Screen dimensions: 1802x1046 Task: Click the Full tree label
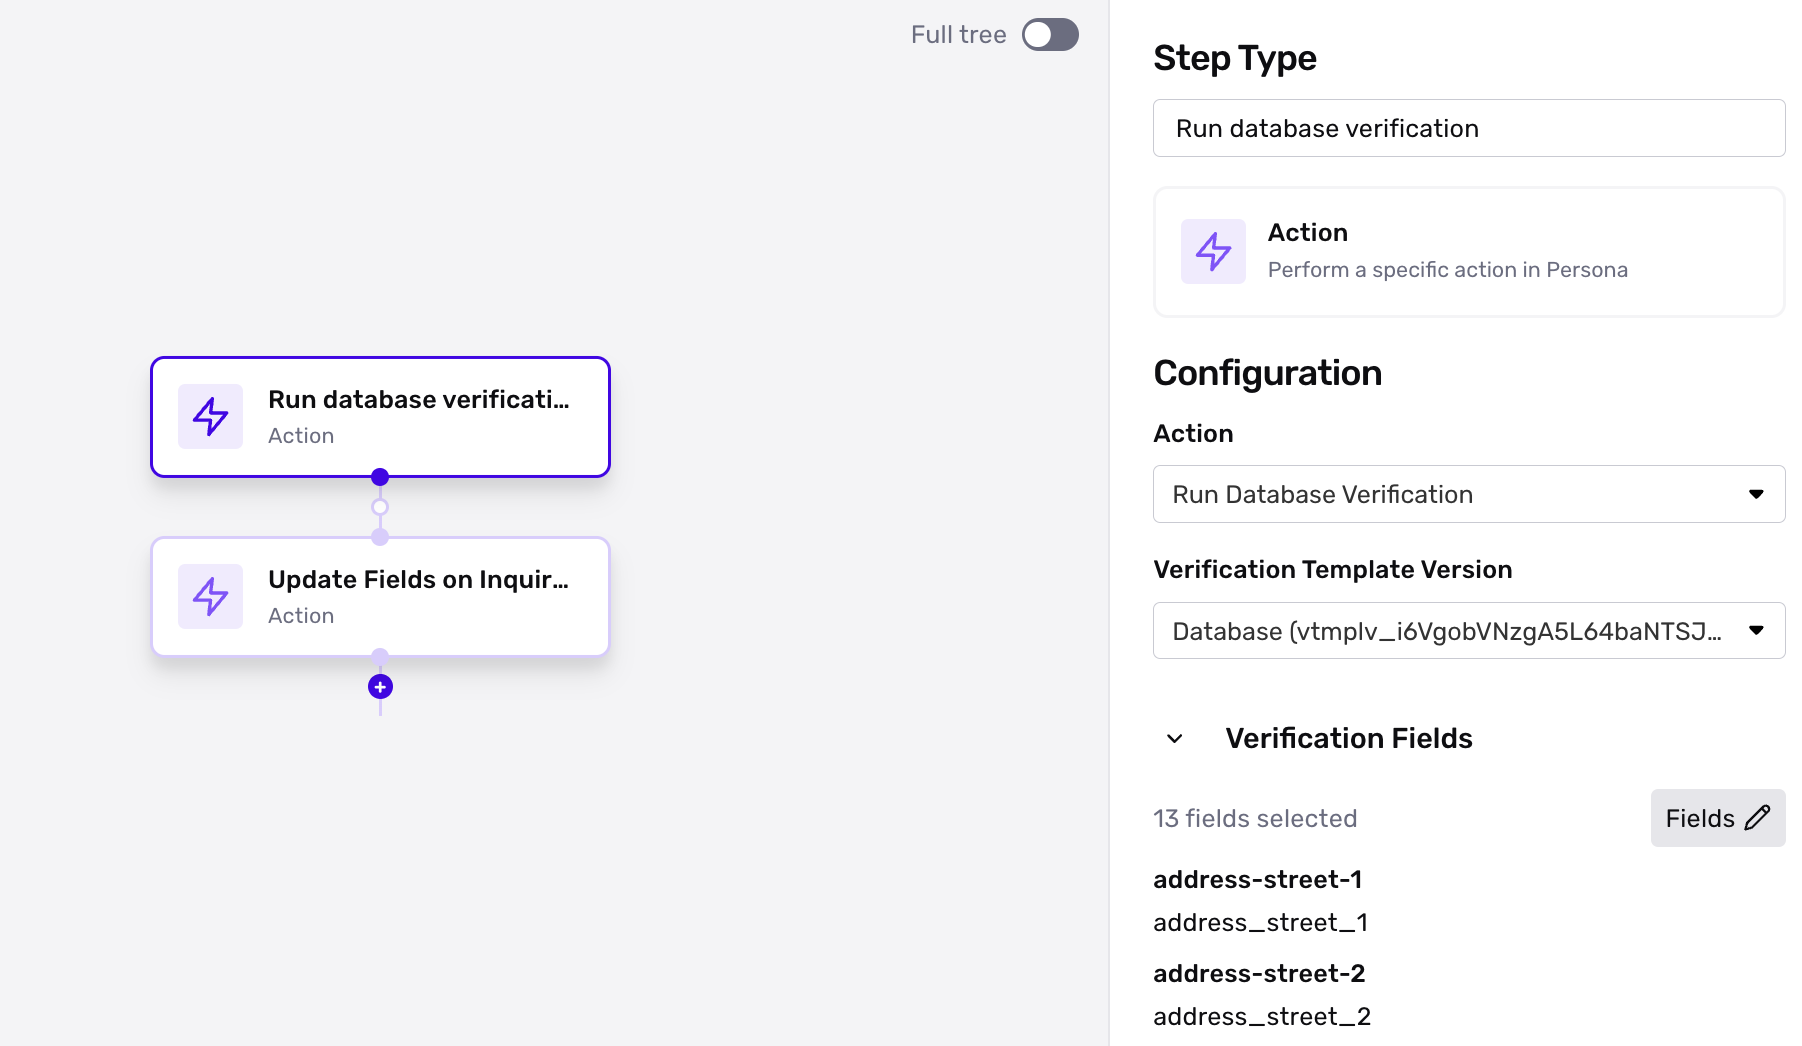point(958,35)
